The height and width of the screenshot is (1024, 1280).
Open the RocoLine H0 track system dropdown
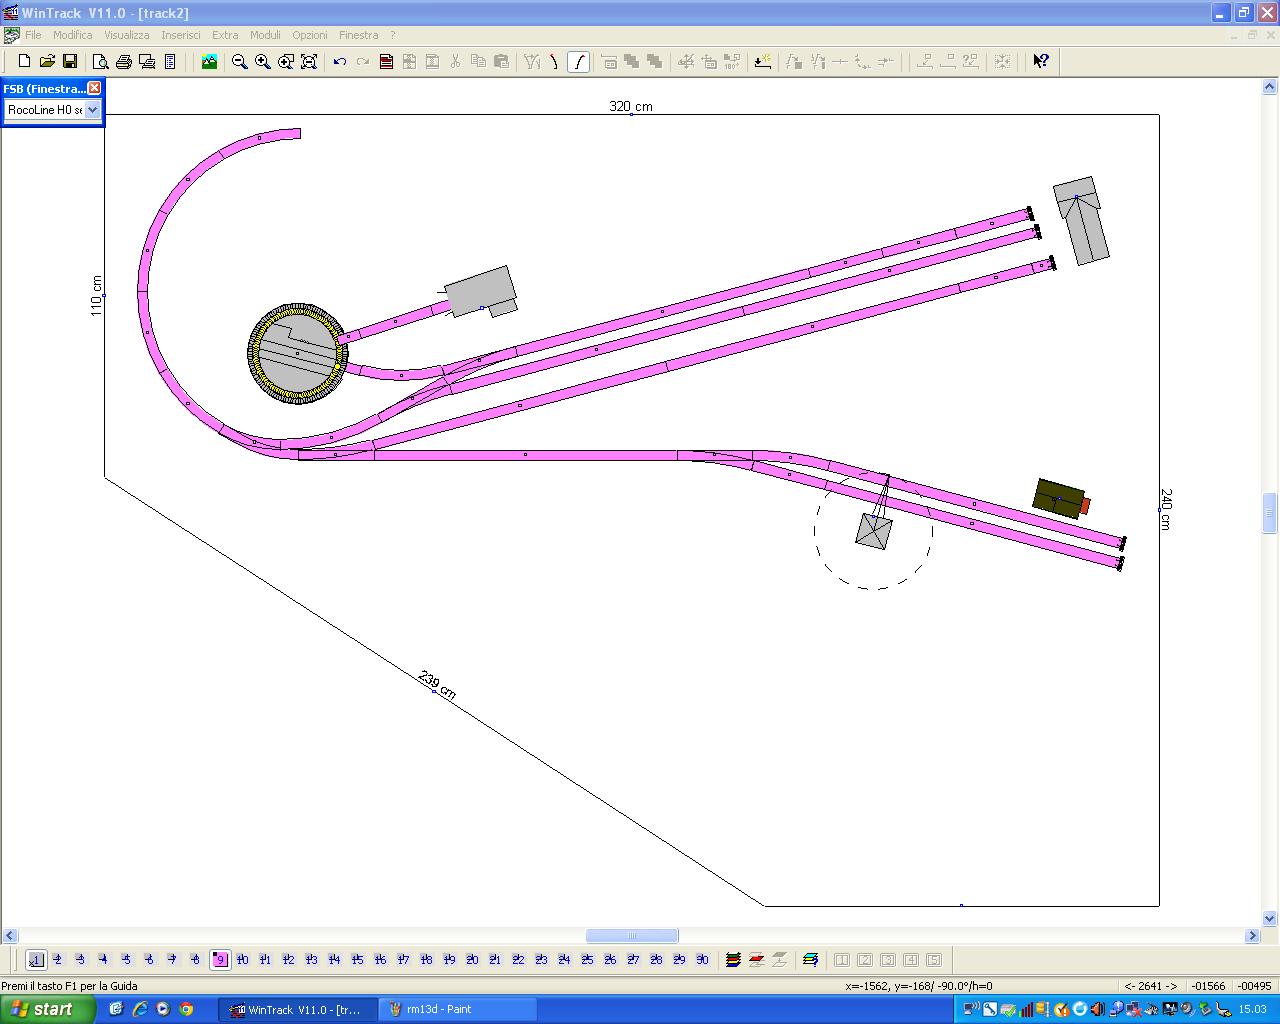tap(92, 110)
